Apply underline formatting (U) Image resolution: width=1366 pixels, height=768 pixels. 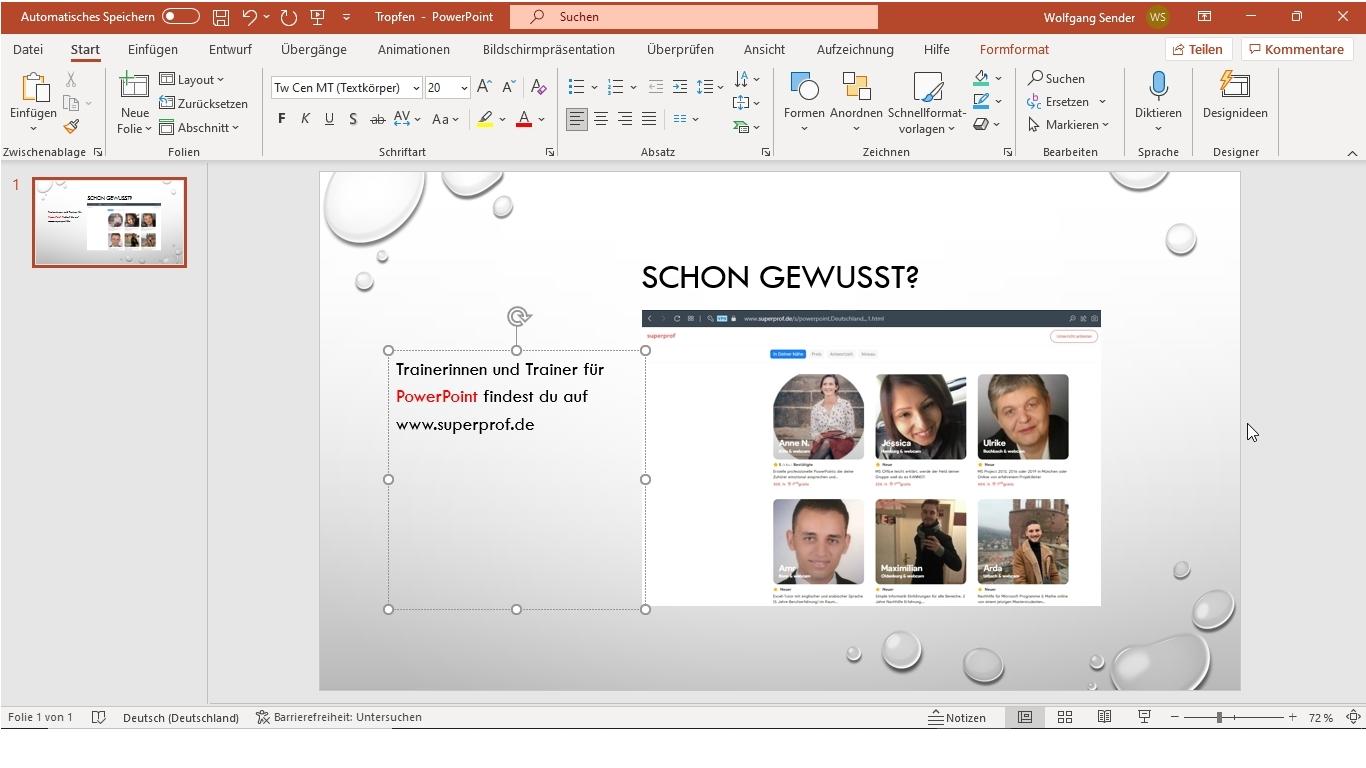tap(329, 119)
